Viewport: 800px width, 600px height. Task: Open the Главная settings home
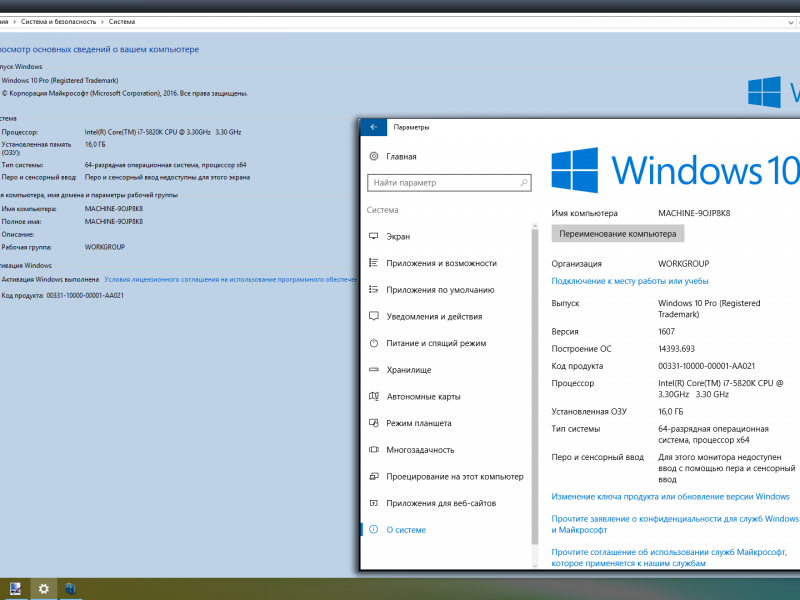[401, 157]
